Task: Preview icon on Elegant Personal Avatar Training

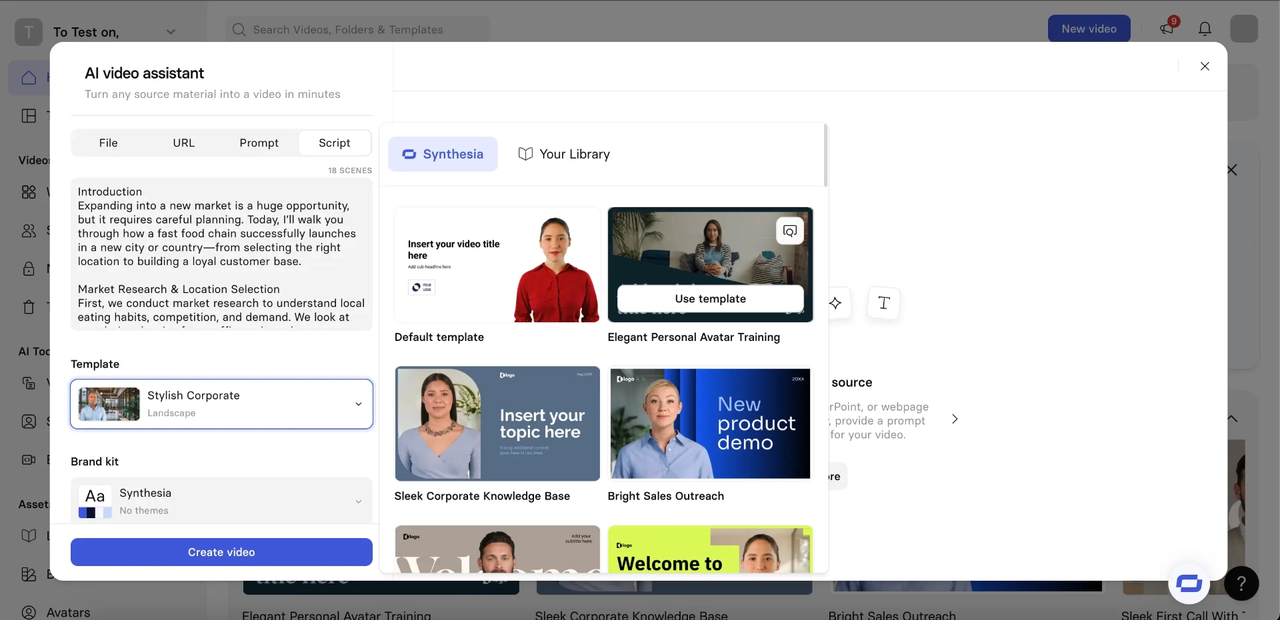Action: tap(790, 231)
